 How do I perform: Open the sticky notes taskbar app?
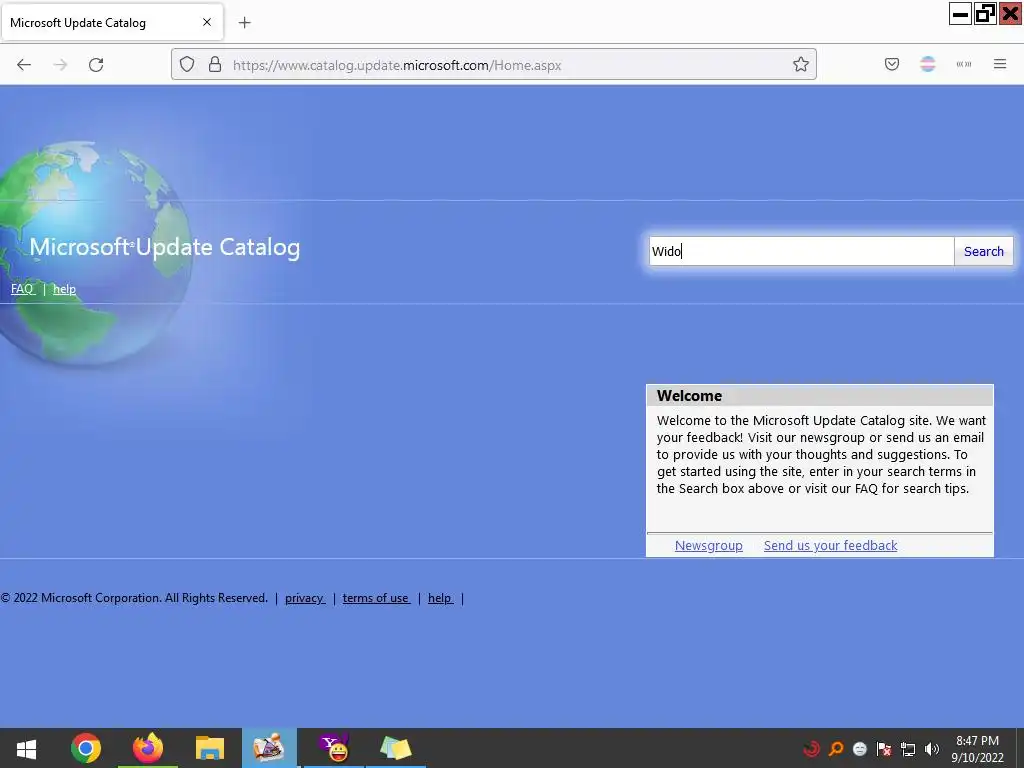pos(395,748)
